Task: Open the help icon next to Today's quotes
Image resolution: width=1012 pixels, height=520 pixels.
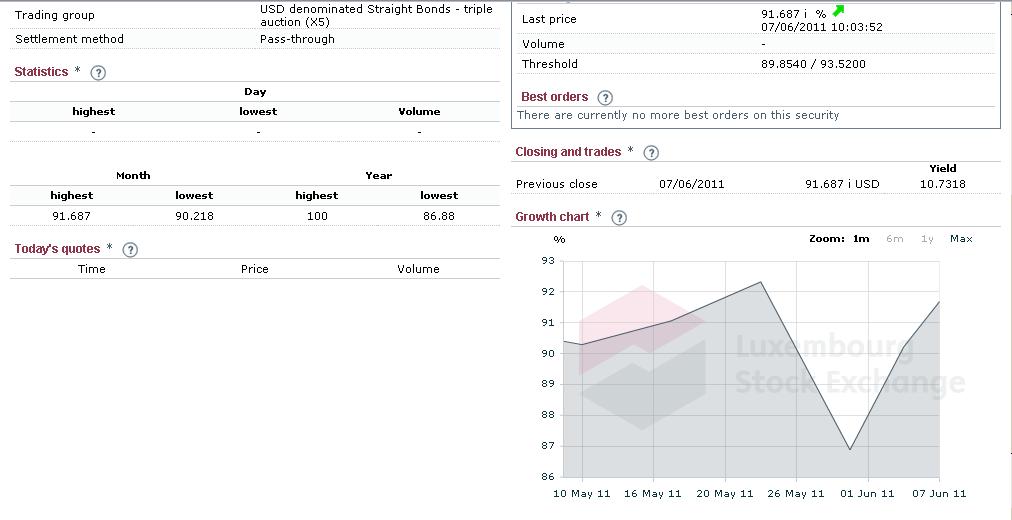Action: click(x=130, y=249)
